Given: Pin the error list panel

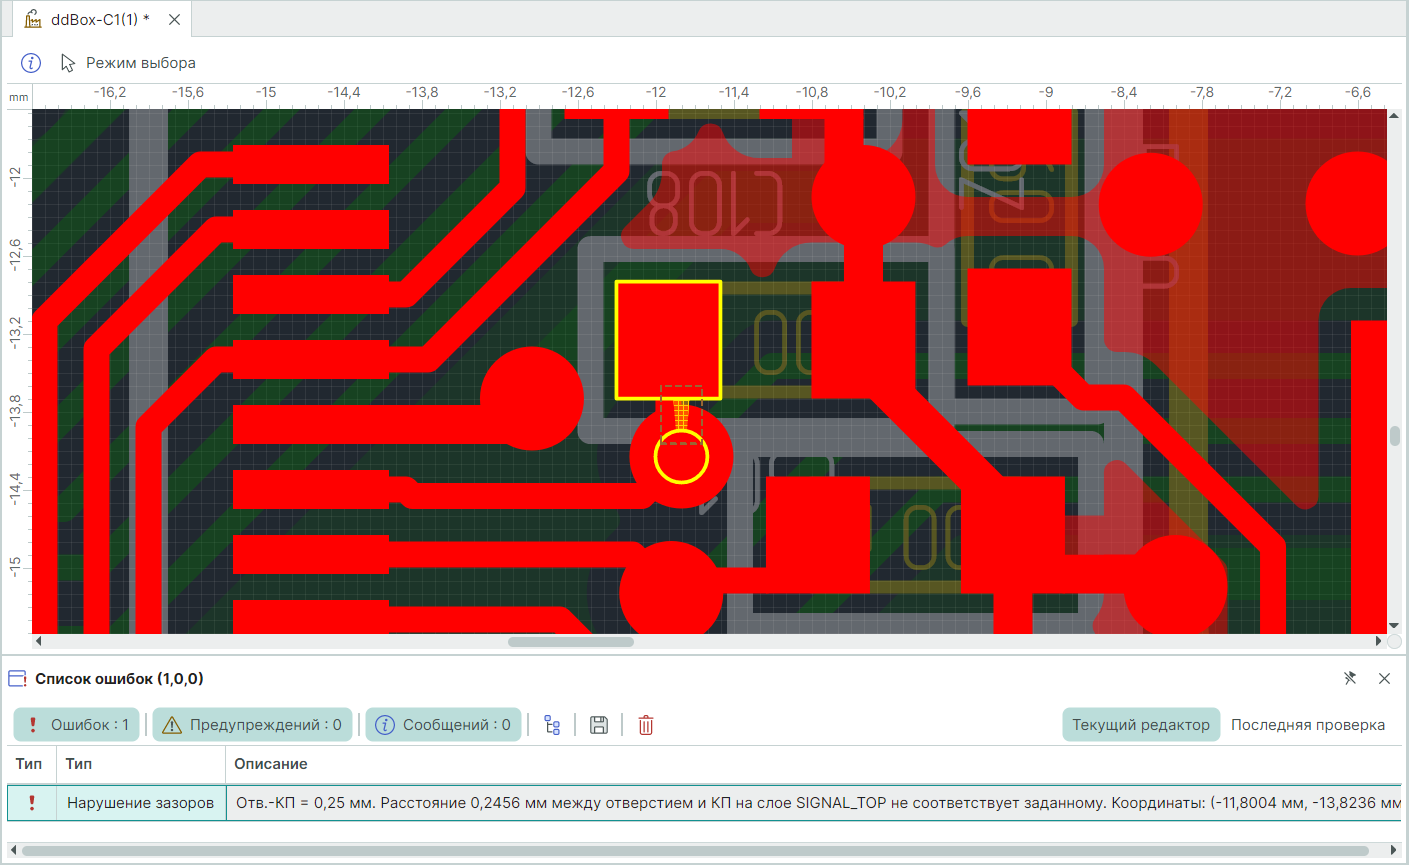Looking at the screenshot, I should 1350,678.
